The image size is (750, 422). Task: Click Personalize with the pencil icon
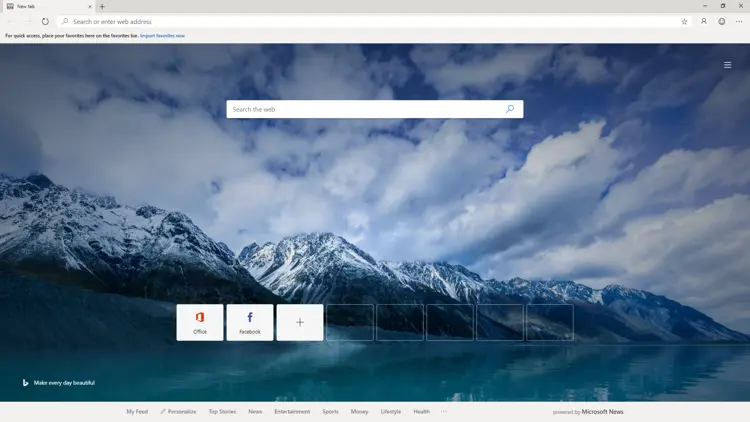pyautogui.click(x=178, y=411)
